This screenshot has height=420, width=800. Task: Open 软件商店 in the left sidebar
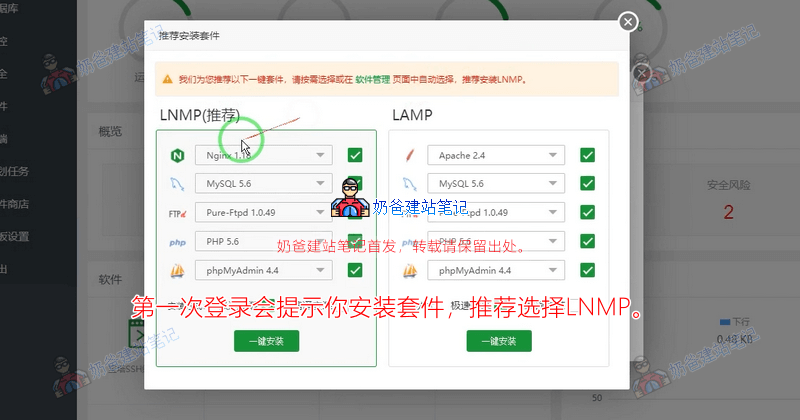click(14, 204)
